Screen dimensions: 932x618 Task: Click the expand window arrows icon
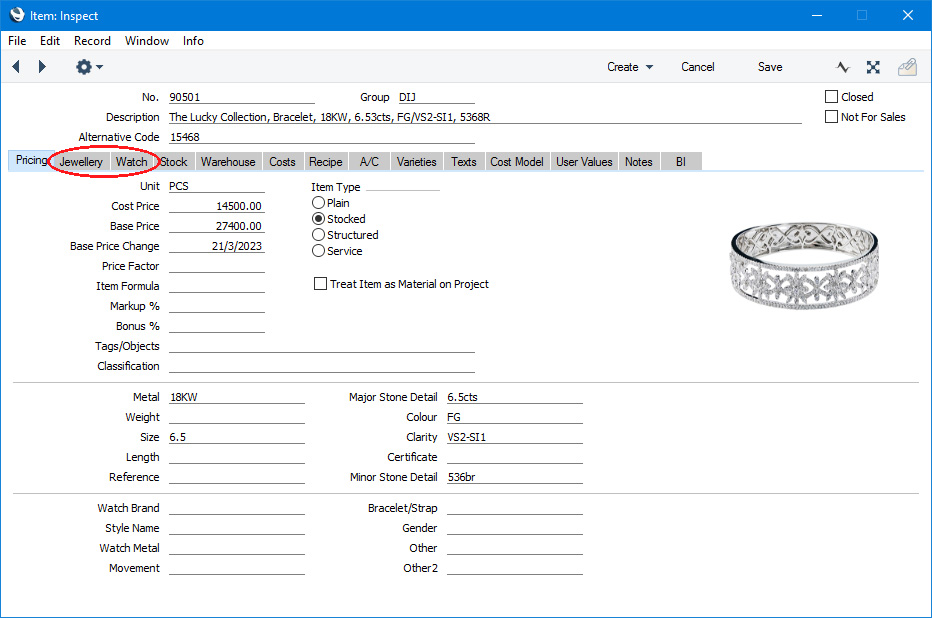click(x=873, y=67)
